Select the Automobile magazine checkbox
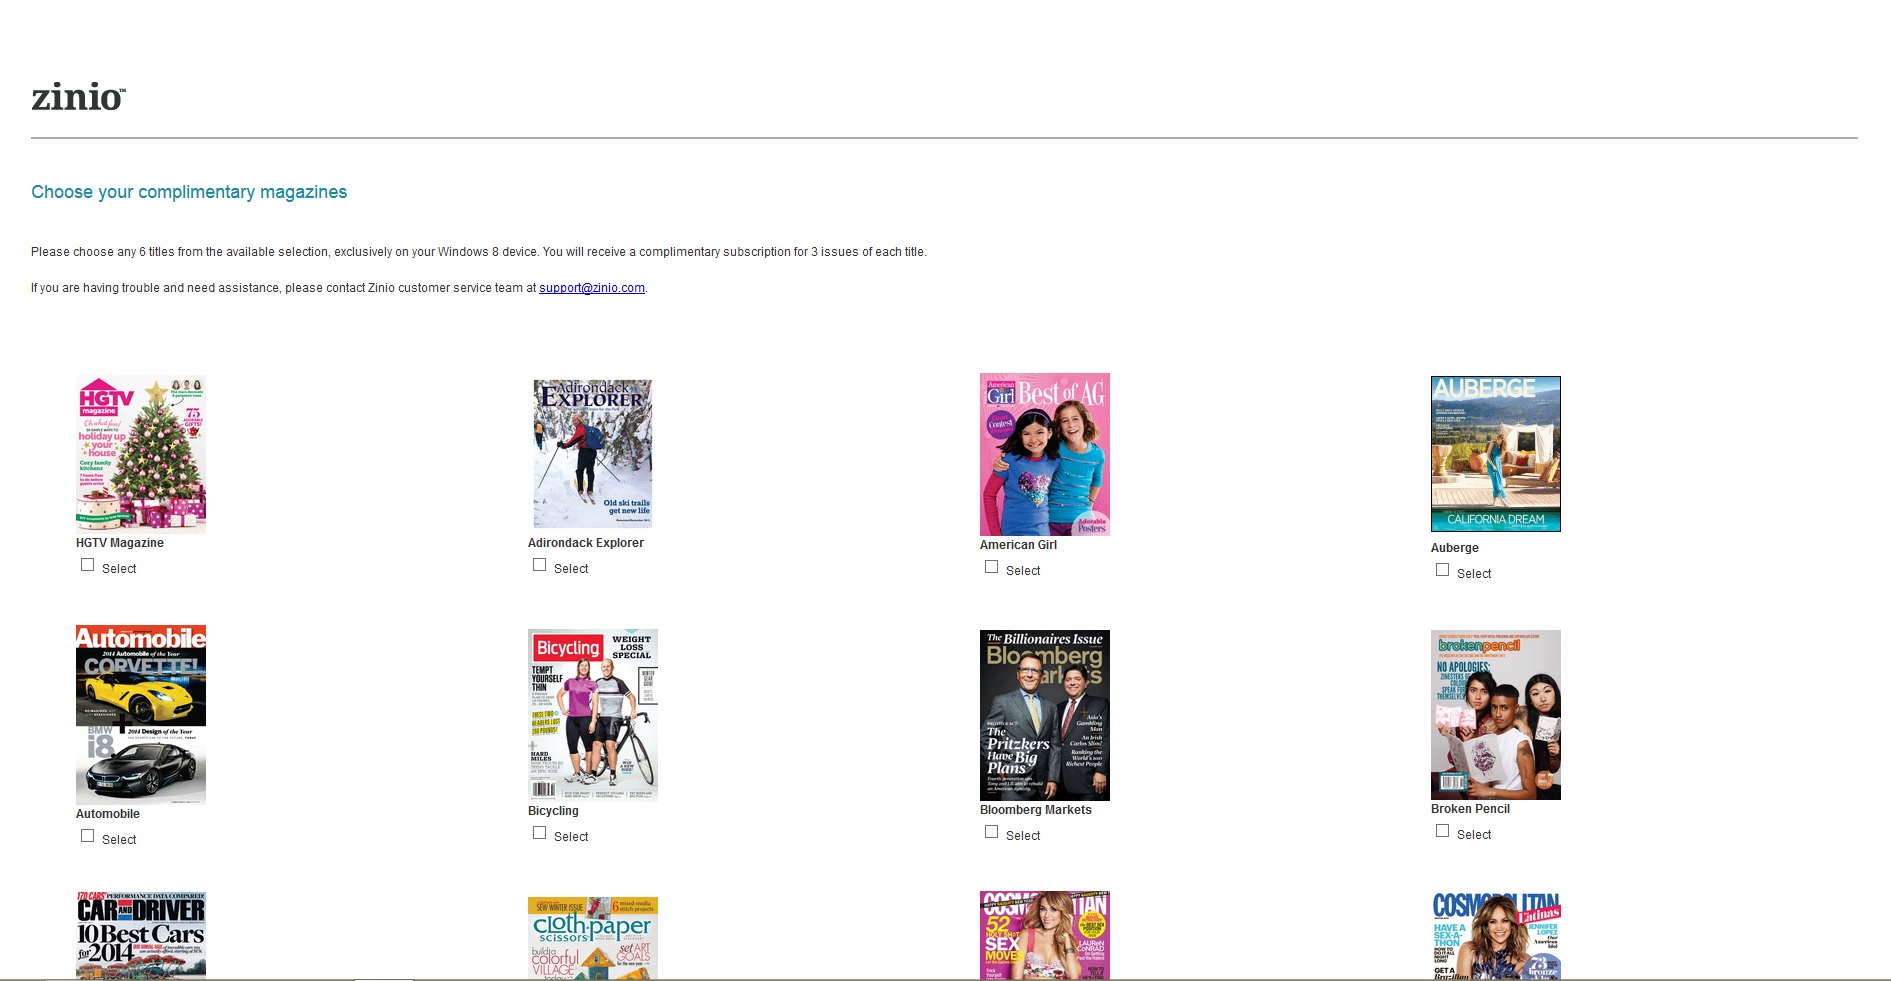 point(88,836)
